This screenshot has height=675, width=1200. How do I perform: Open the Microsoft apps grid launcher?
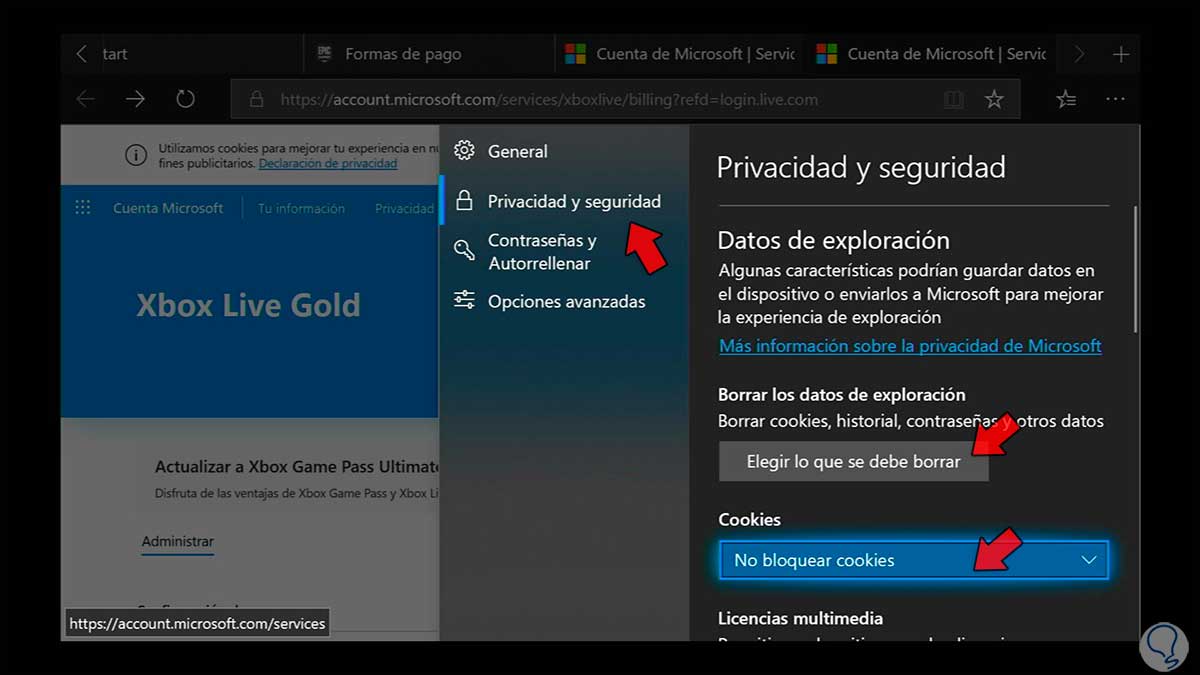click(x=83, y=208)
